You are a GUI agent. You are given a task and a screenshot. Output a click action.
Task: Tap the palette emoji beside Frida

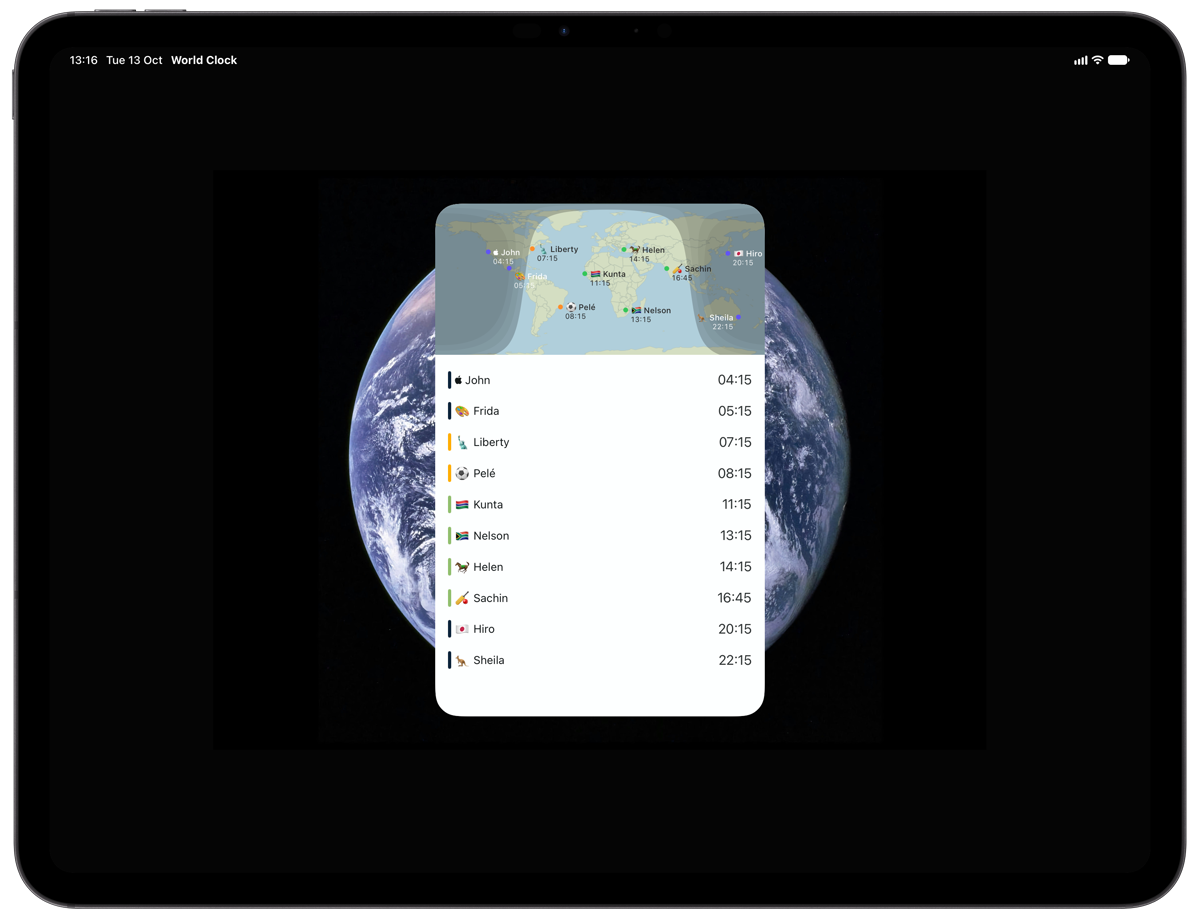[x=461, y=411]
